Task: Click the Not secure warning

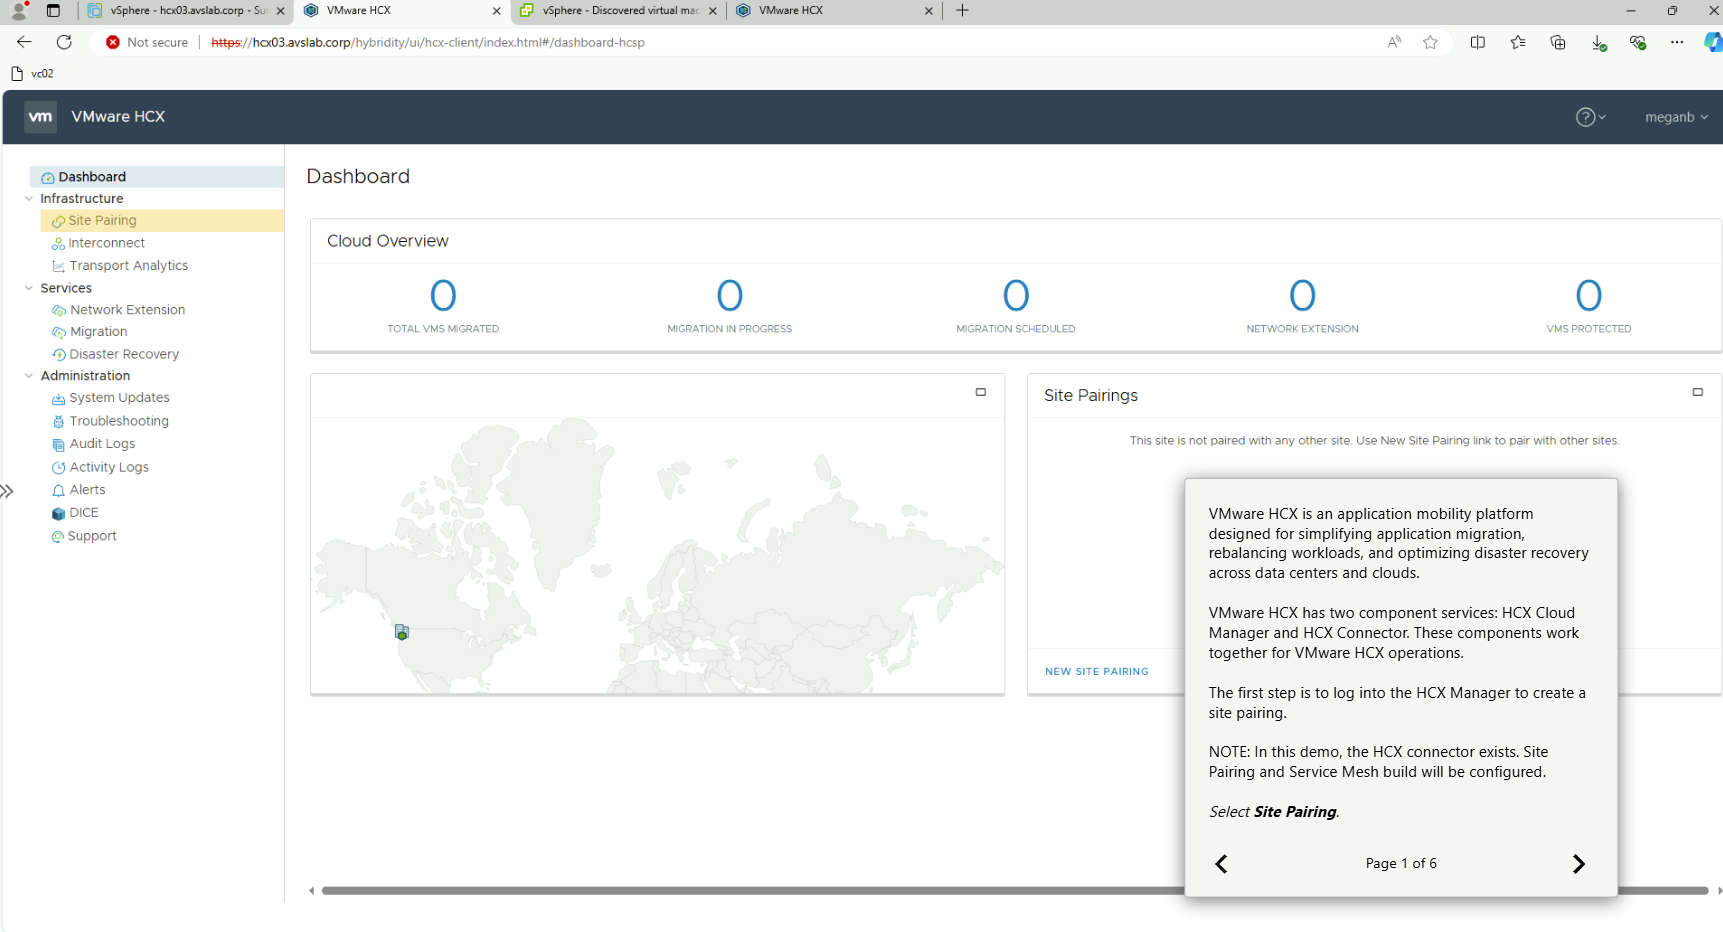Action: point(147,42)
